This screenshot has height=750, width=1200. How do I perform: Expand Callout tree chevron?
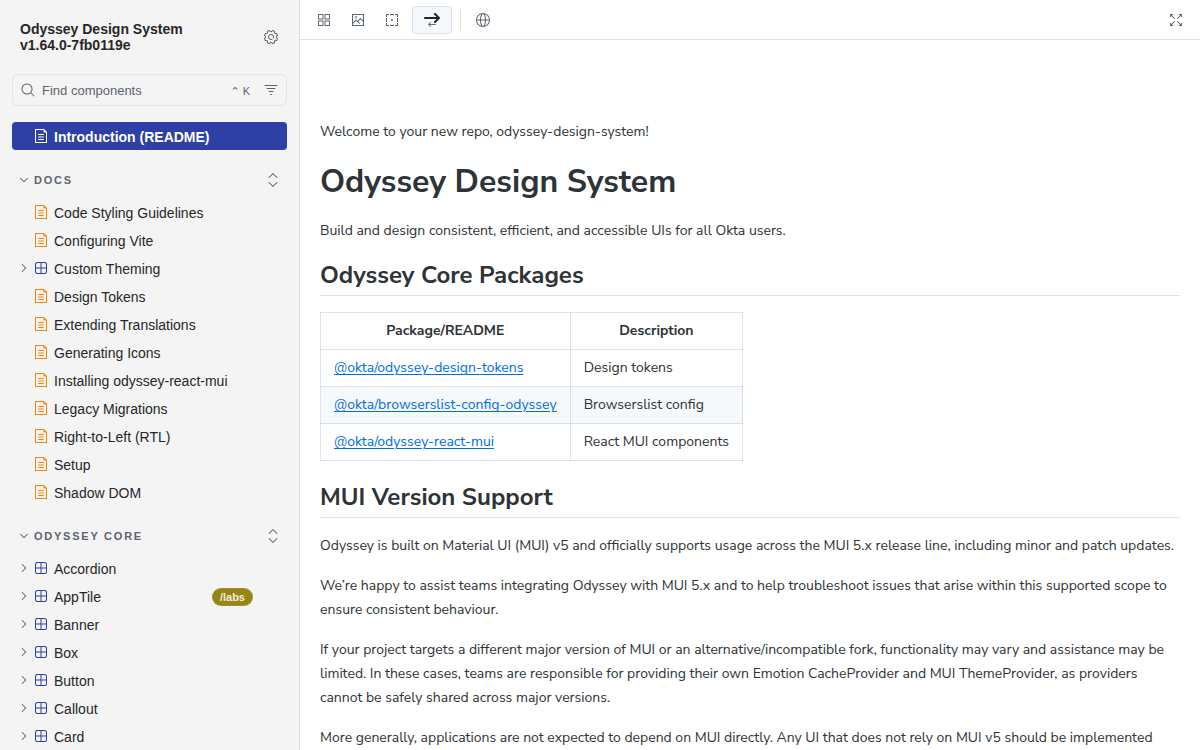tap(24, 709)
